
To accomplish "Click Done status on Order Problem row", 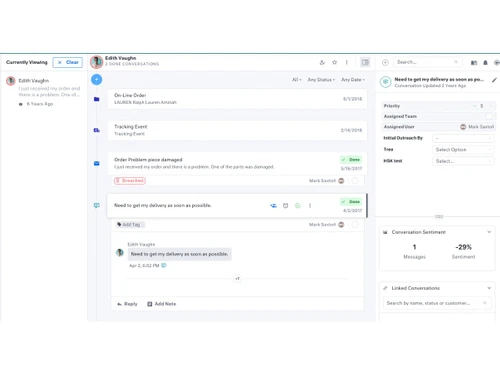I will pyautogui.click(x=351, y=160).
